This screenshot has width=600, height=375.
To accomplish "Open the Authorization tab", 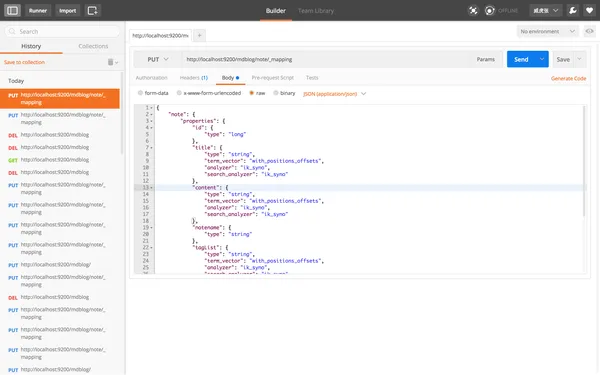I will point(152,78).
